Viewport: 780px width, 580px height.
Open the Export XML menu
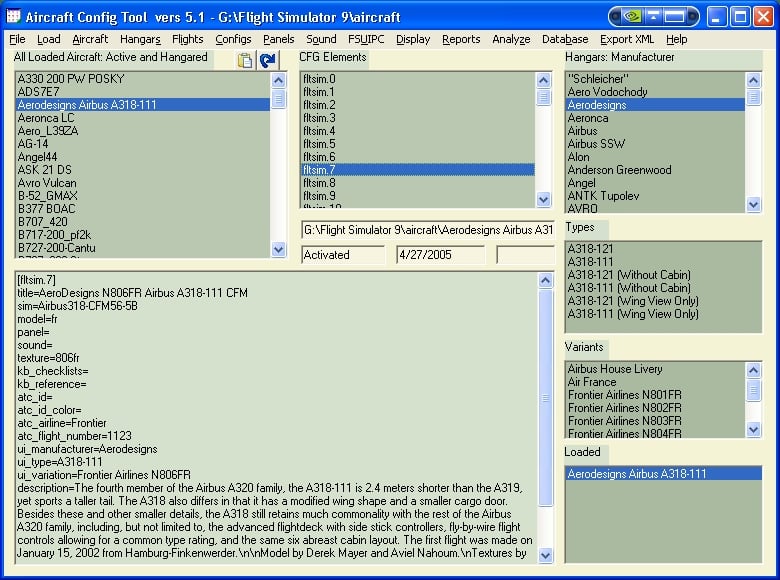627,39
